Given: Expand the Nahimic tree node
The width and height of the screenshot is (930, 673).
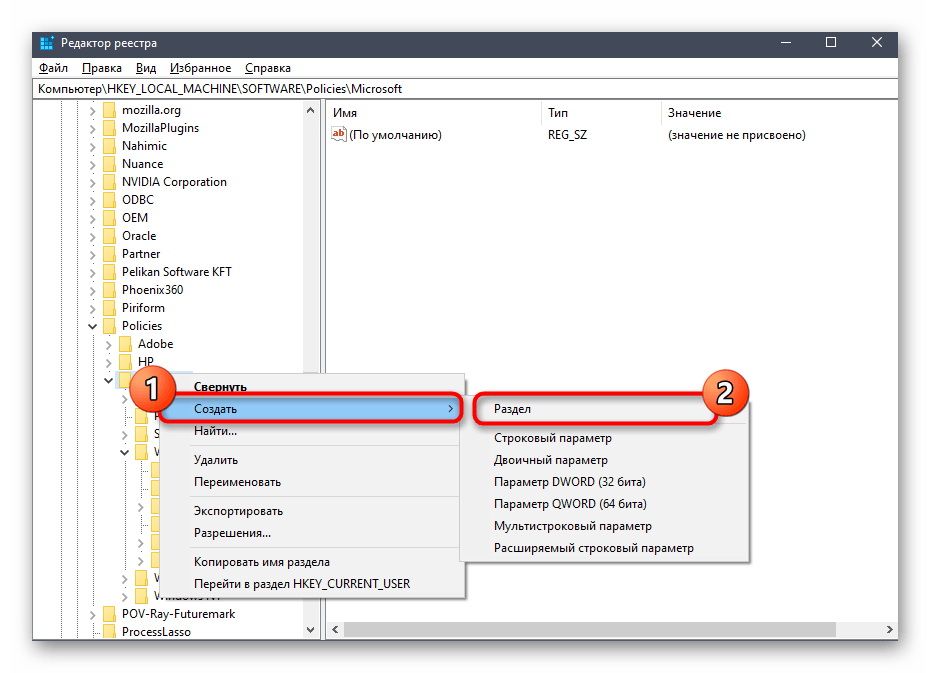Looking at the screenshot, I should (93, 146).
